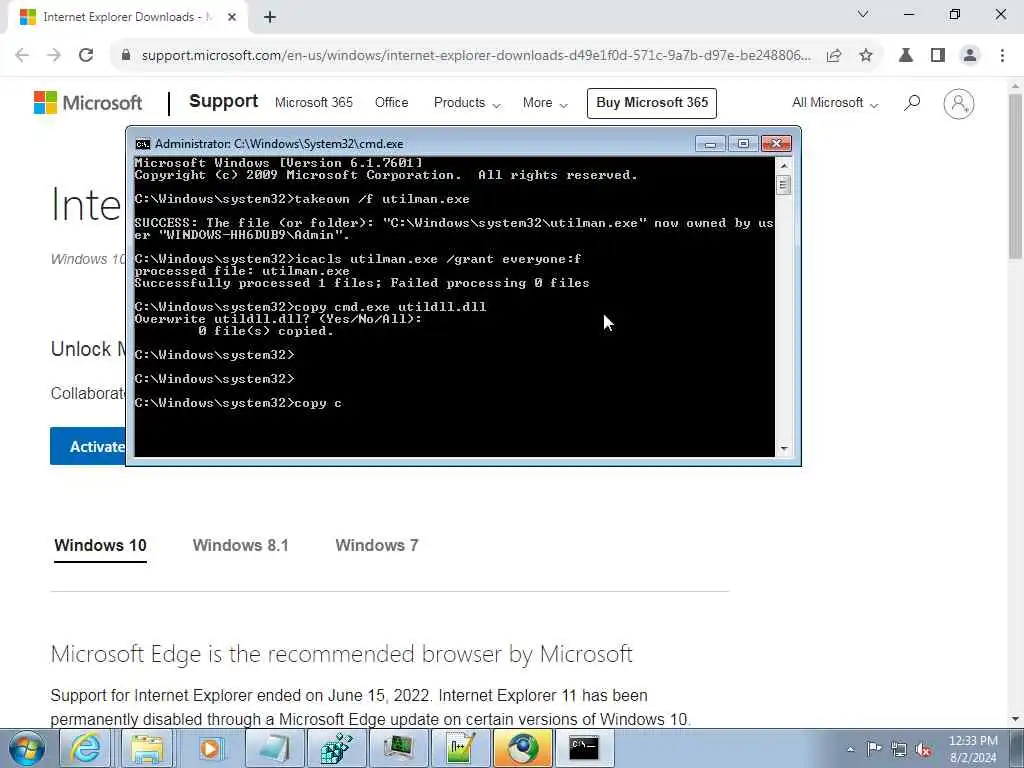Minimize the cmd.exe window
1024x768 pixels.
[710, 144]
